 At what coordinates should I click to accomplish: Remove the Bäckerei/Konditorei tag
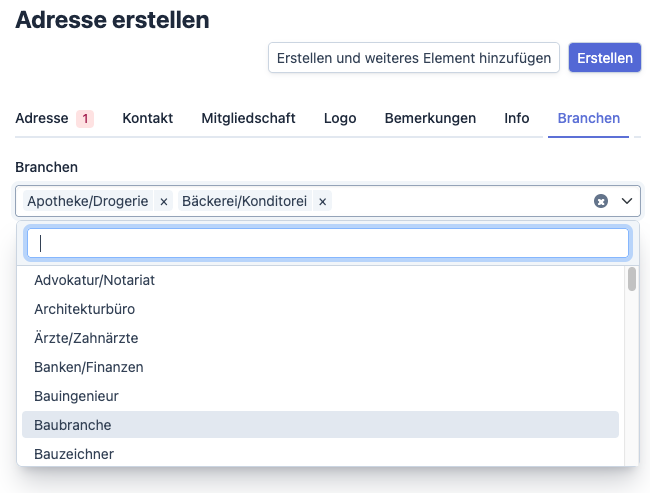click(x=322, y=201)
